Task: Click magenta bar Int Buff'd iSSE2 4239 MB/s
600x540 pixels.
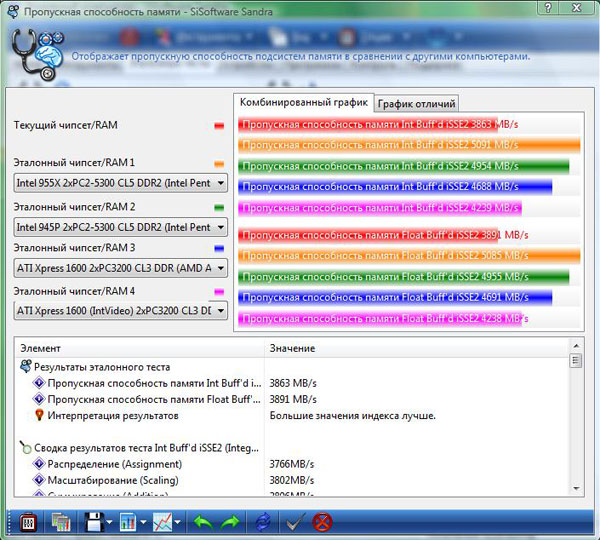Action: pos(380,208)
